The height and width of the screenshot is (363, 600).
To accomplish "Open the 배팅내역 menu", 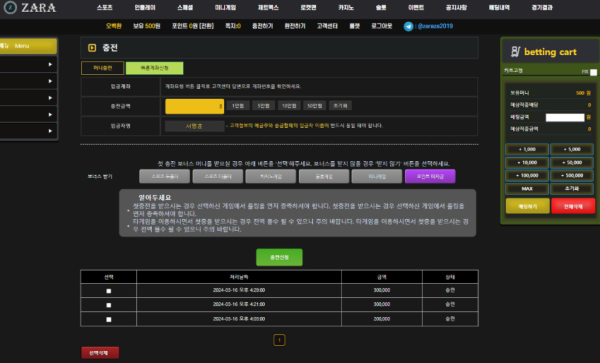I will [x=499, y=8].
